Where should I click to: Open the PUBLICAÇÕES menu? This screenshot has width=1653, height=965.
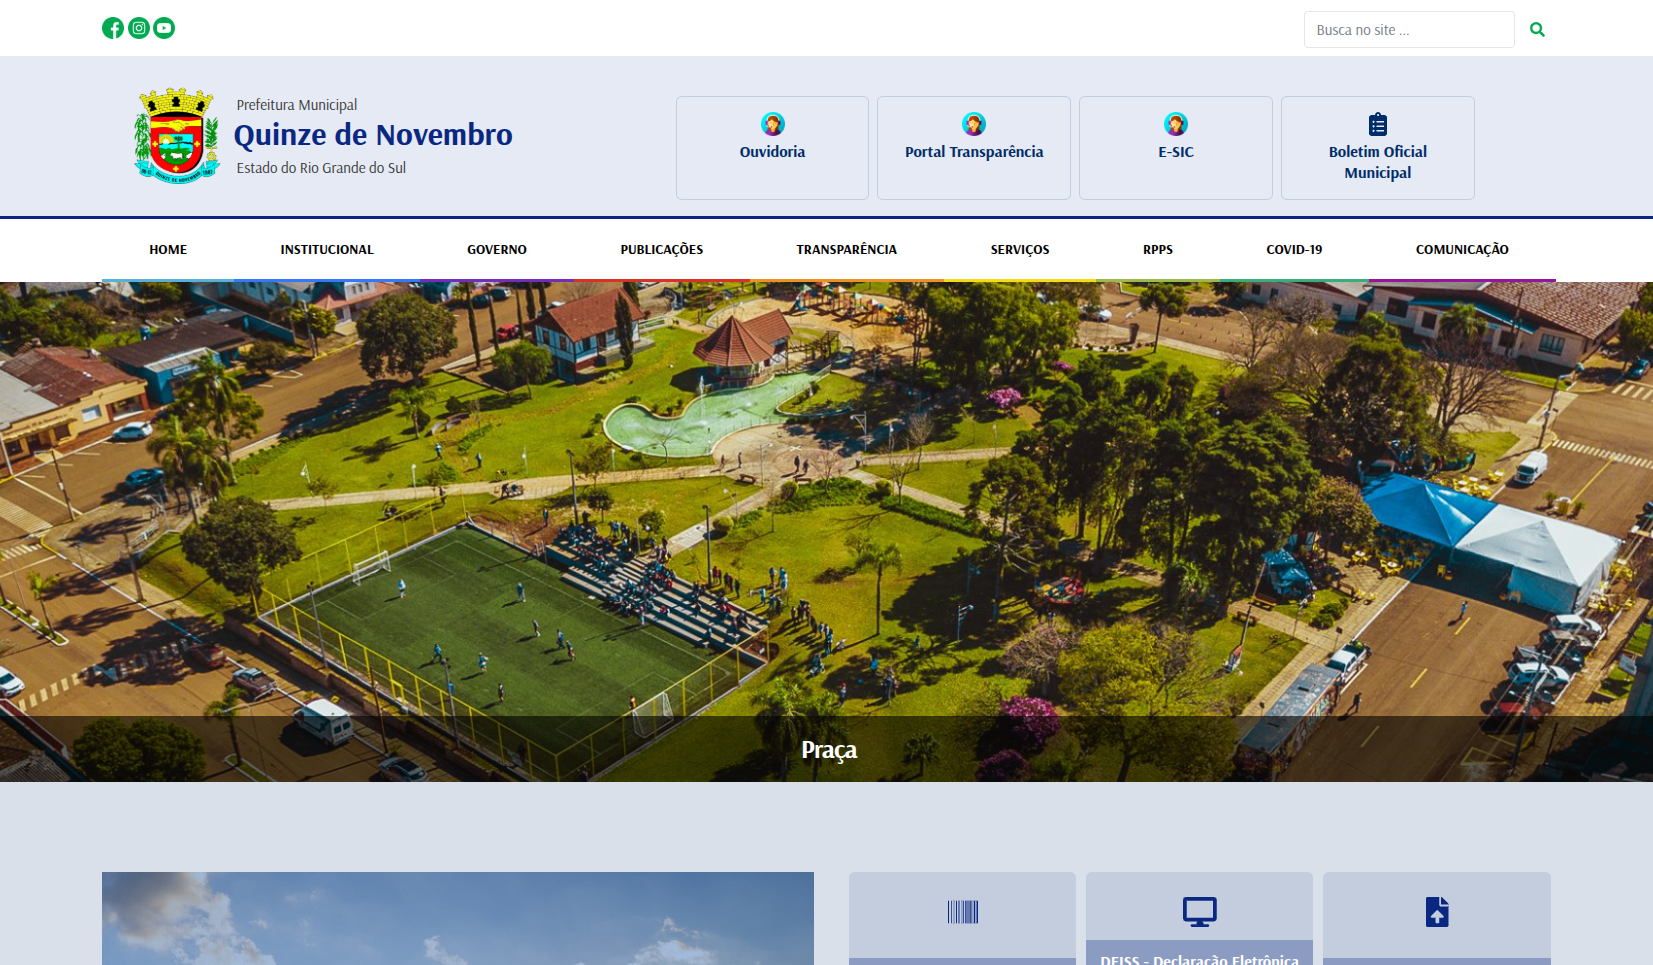662,250
